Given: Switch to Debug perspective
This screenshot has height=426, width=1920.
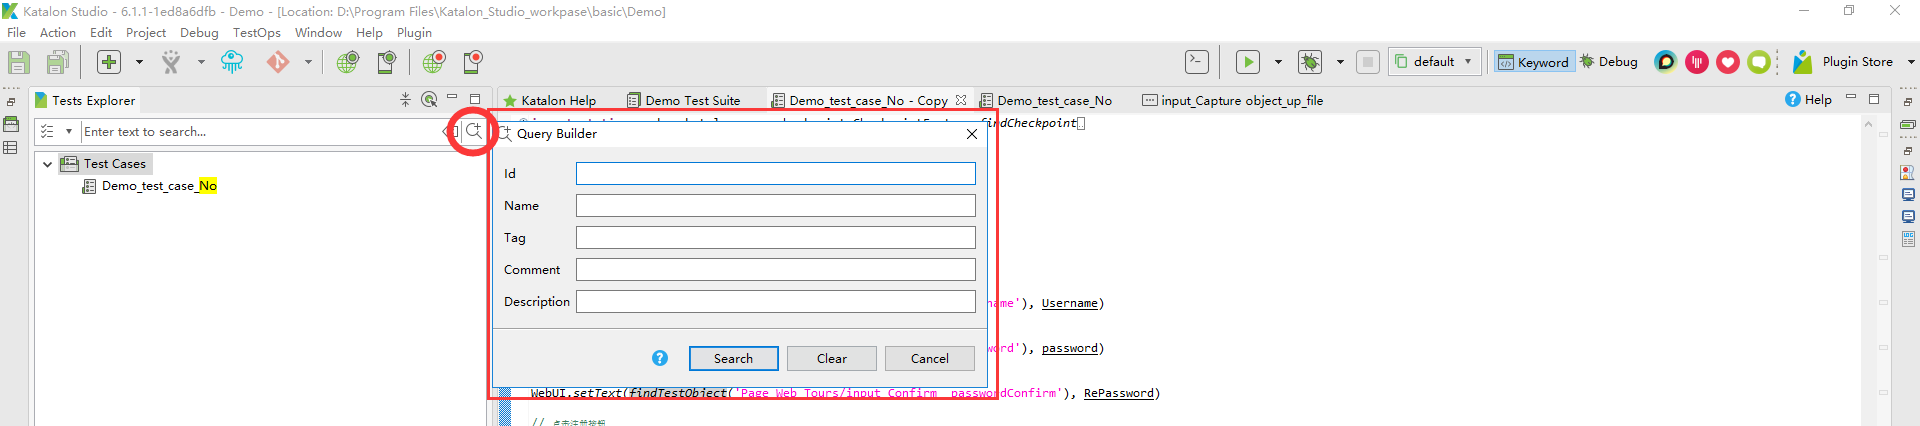Looking at the screenshot, I should pyautogui.click(x=1609, y=62).
